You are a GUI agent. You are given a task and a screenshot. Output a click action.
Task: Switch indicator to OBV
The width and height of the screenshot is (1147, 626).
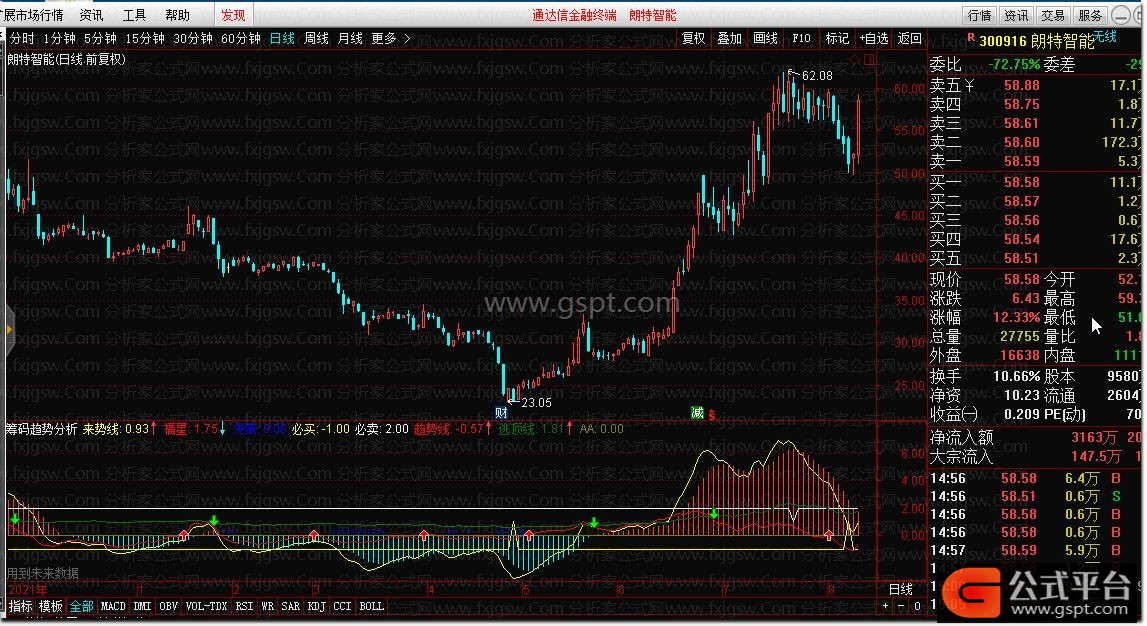pos(169,606)
